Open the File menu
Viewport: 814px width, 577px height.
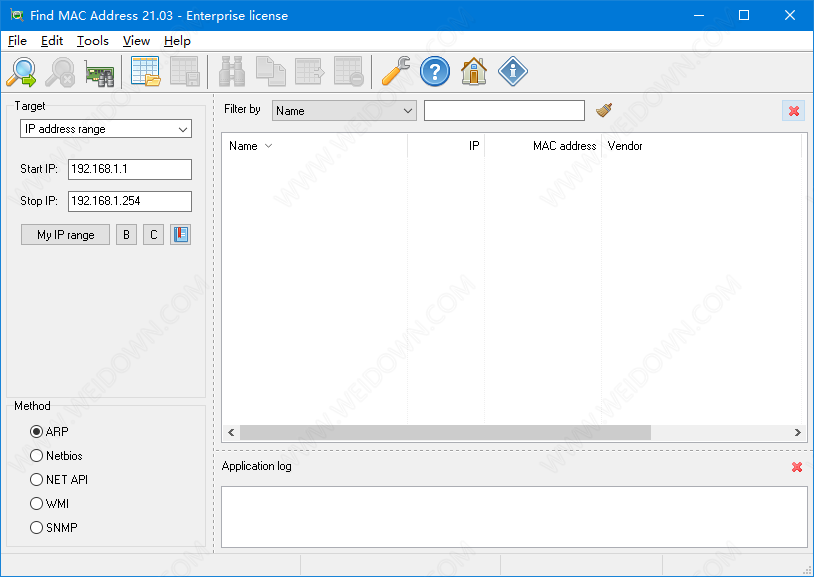17,41
